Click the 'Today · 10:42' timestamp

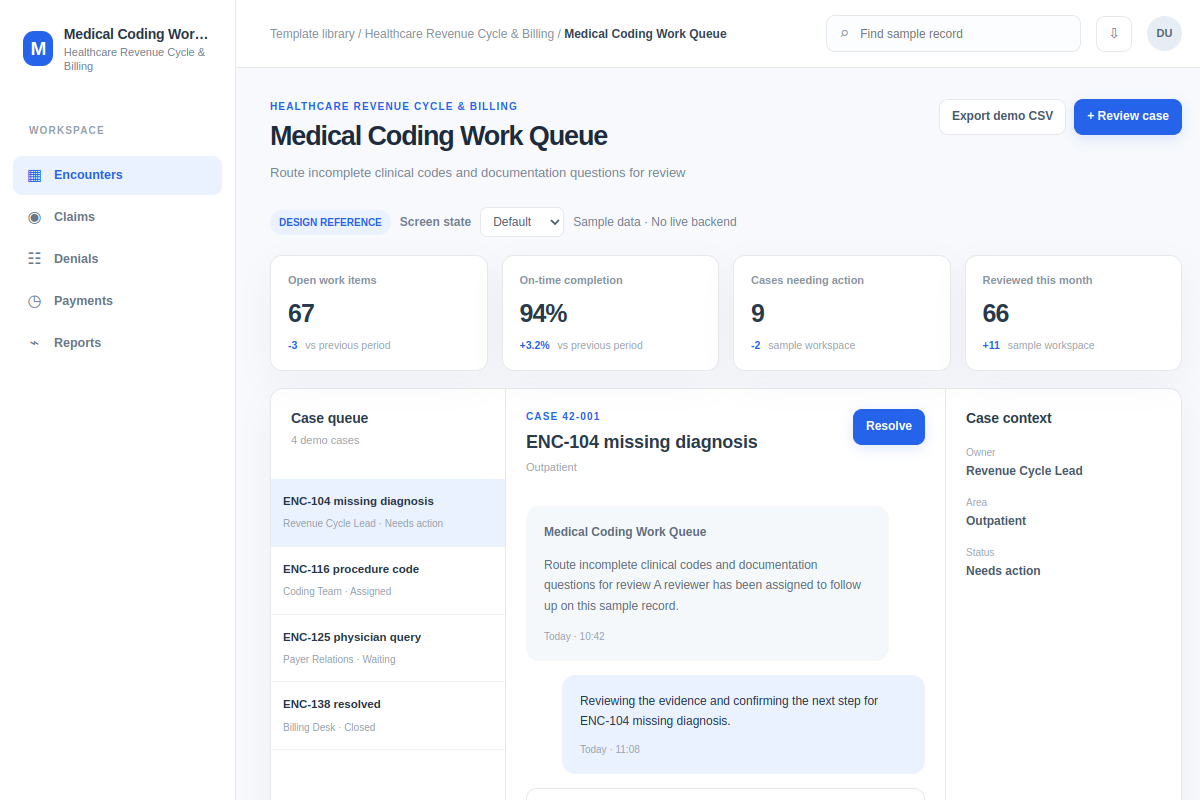(574, 636)
